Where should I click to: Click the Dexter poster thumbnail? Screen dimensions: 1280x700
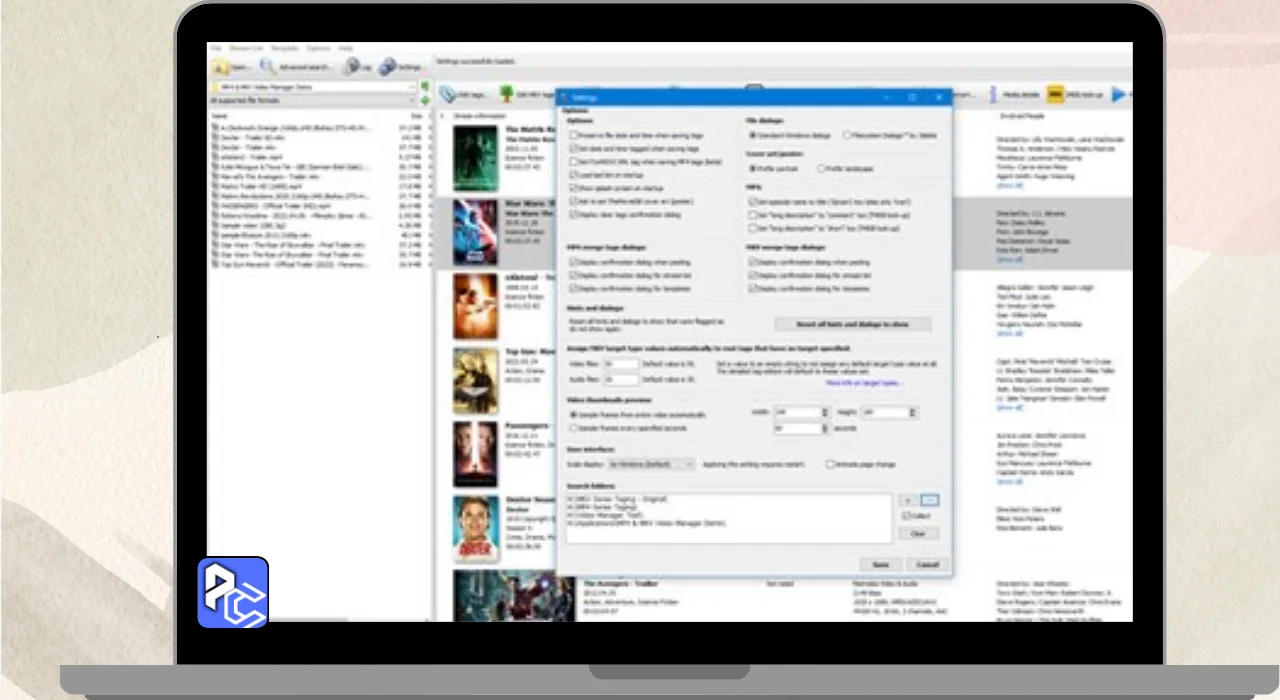tap(475, 528)
